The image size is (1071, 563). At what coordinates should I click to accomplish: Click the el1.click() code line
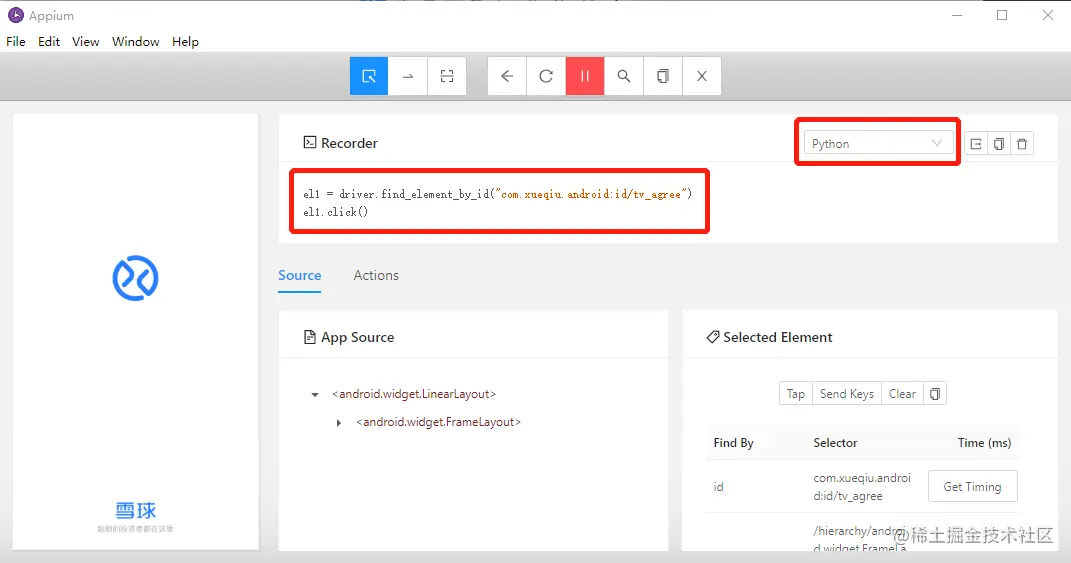click(335, 212)
